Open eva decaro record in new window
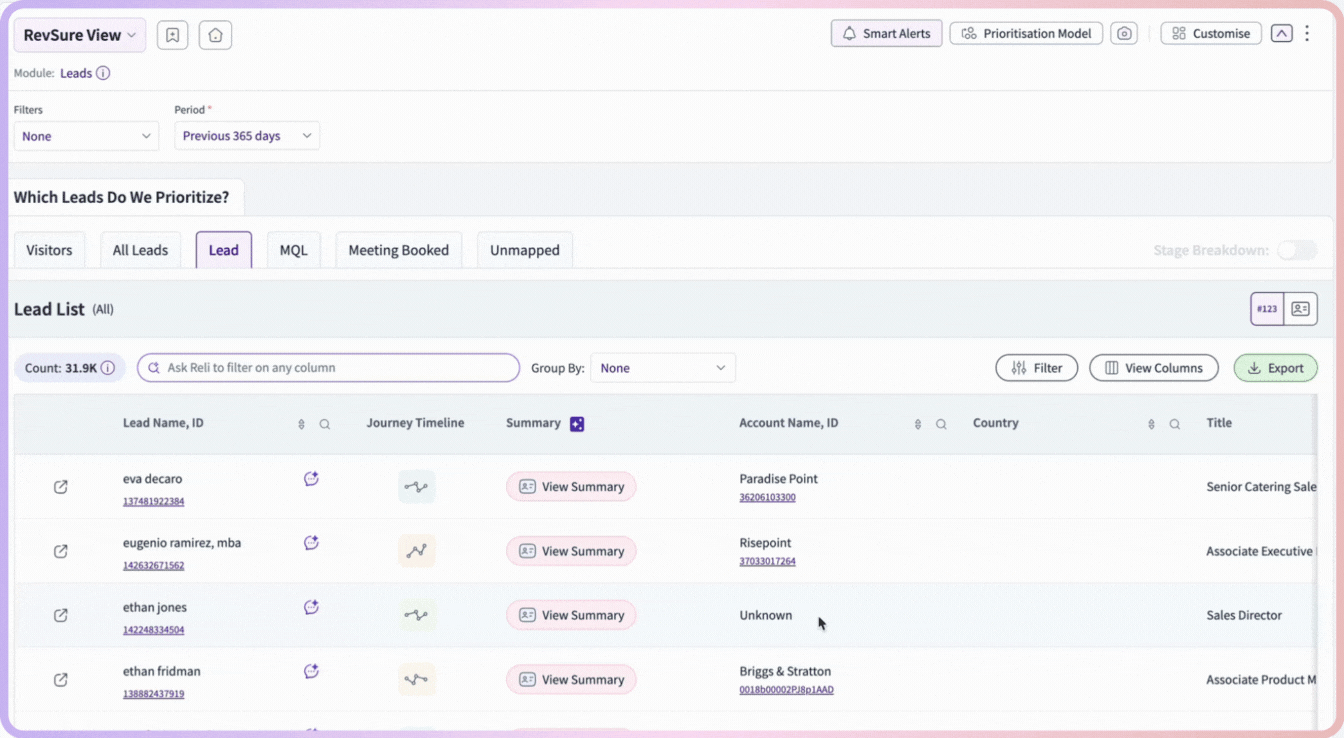 coord(61,487)
